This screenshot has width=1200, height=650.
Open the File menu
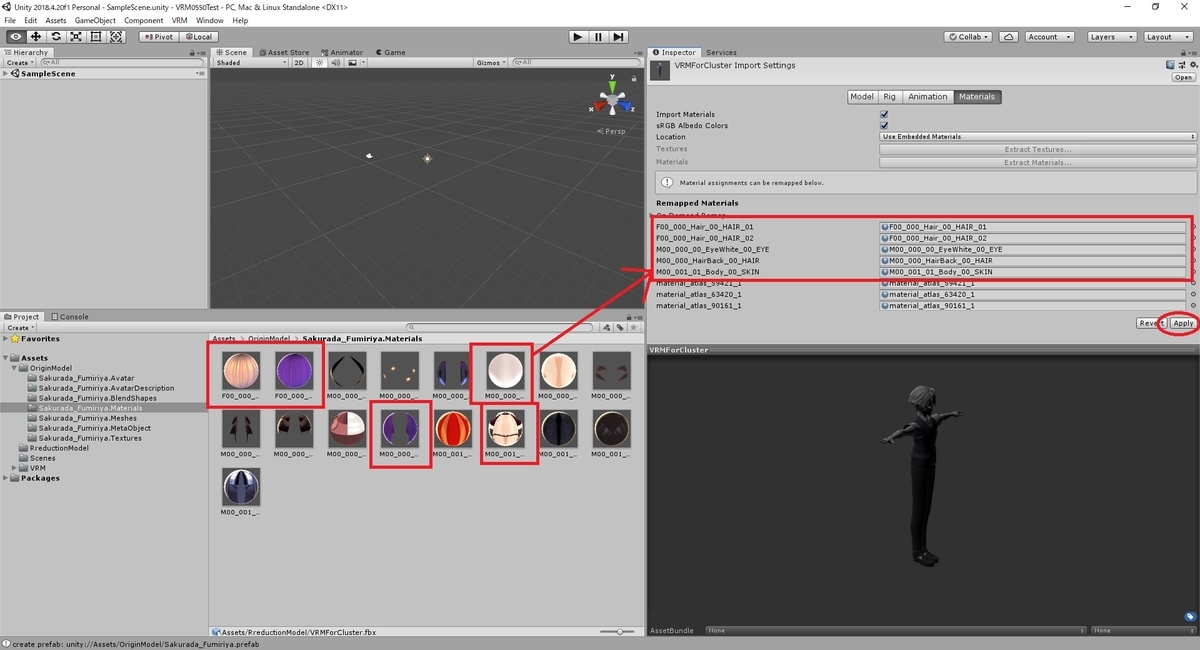pyautogui.click(x=10, y=20)
